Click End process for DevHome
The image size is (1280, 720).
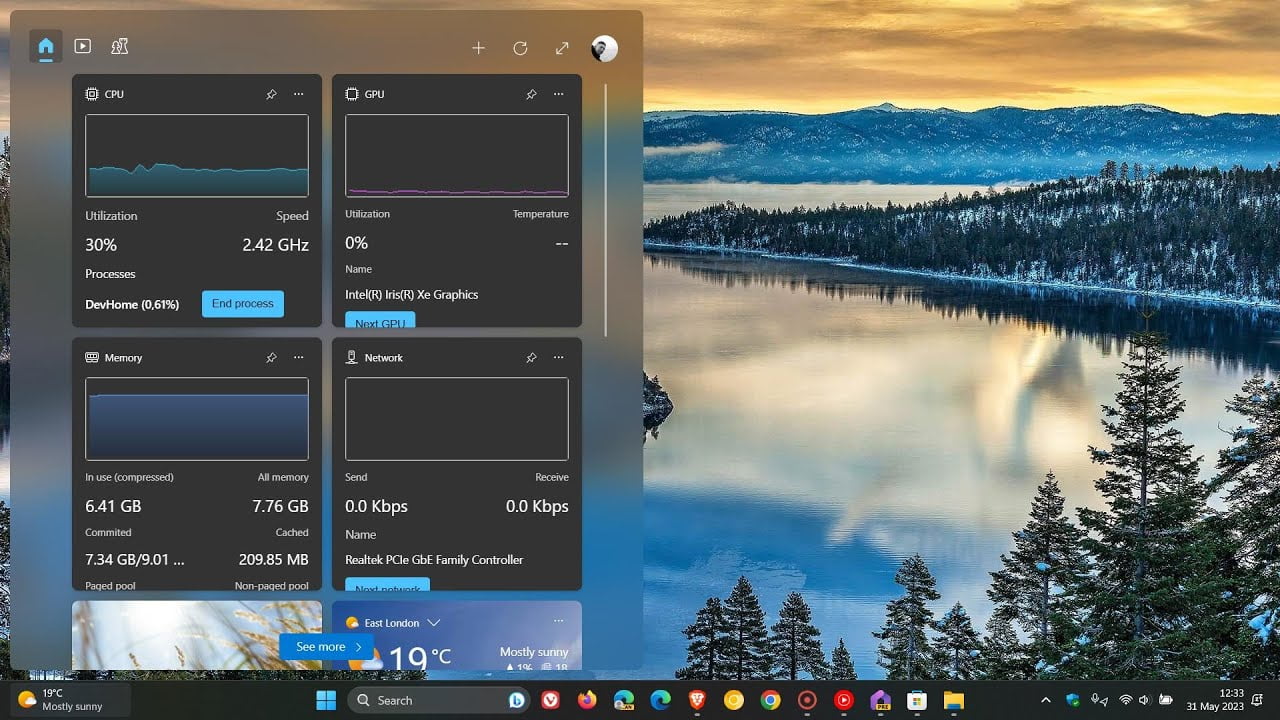(242, 304)
